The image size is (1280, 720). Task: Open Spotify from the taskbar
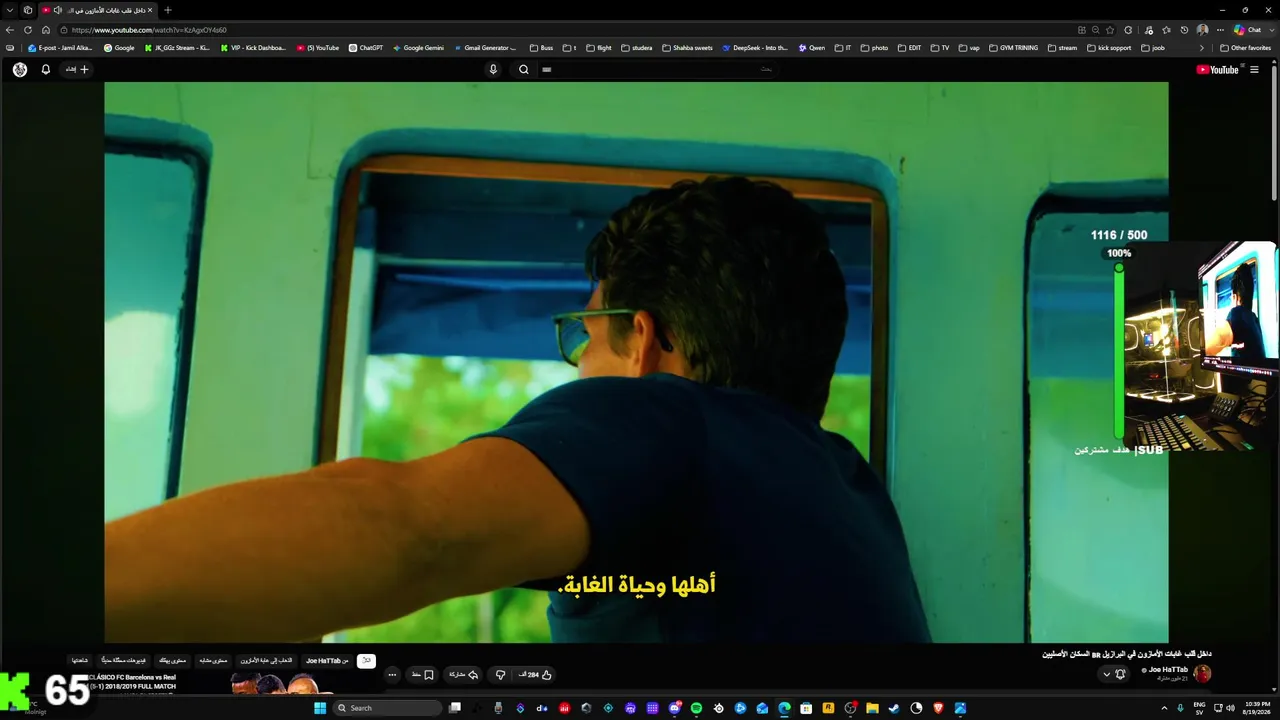pyautogui.click(x=696, y=708)
